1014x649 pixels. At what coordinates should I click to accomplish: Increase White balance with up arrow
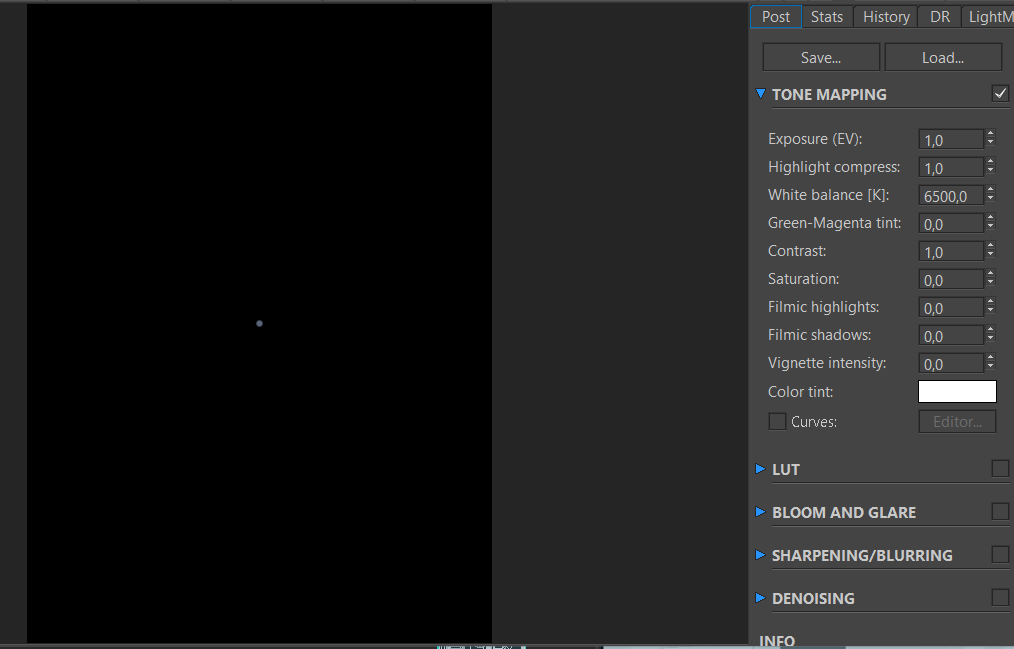tap(990, 189)
